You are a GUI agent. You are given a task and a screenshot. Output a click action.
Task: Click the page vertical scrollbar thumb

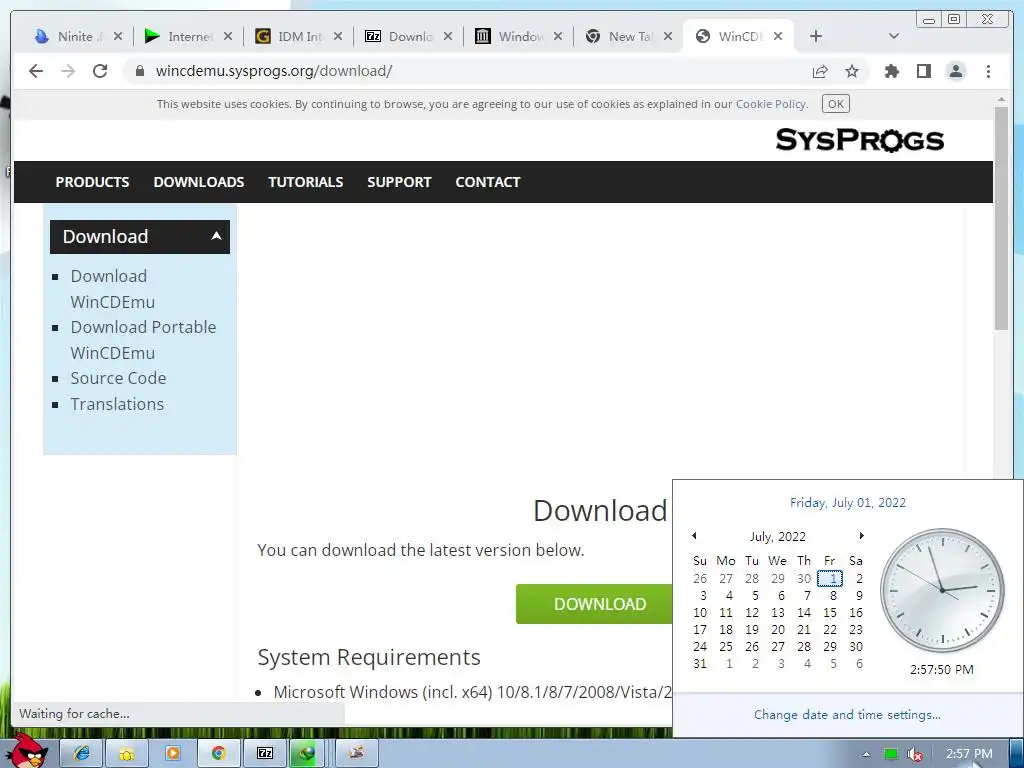point(1001,219)
